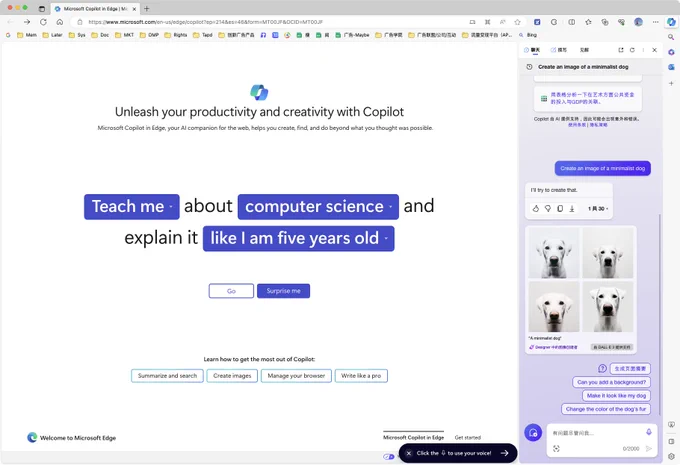The height and width of the screenshot is (465, 680).
Task: Open a new browser tab
Action: [x=147, y=8]
